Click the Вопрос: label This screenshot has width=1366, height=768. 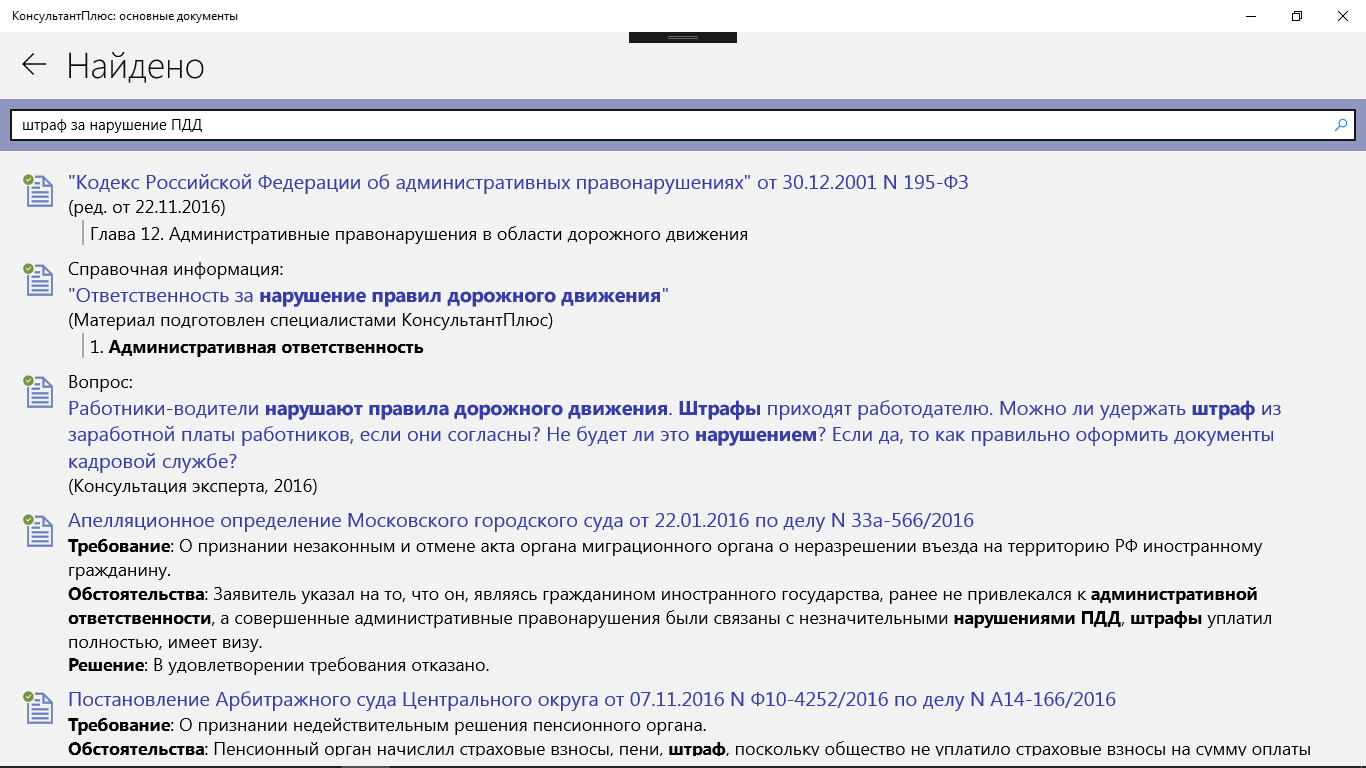pos(100,382)
